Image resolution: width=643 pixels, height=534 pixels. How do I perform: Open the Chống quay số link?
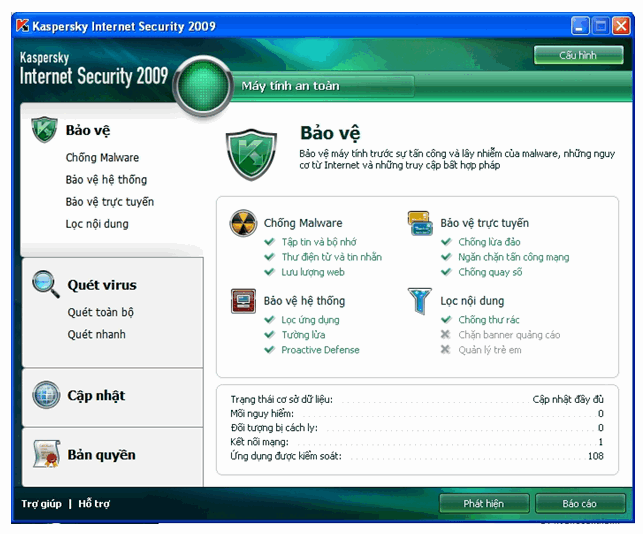pos(490,272)
